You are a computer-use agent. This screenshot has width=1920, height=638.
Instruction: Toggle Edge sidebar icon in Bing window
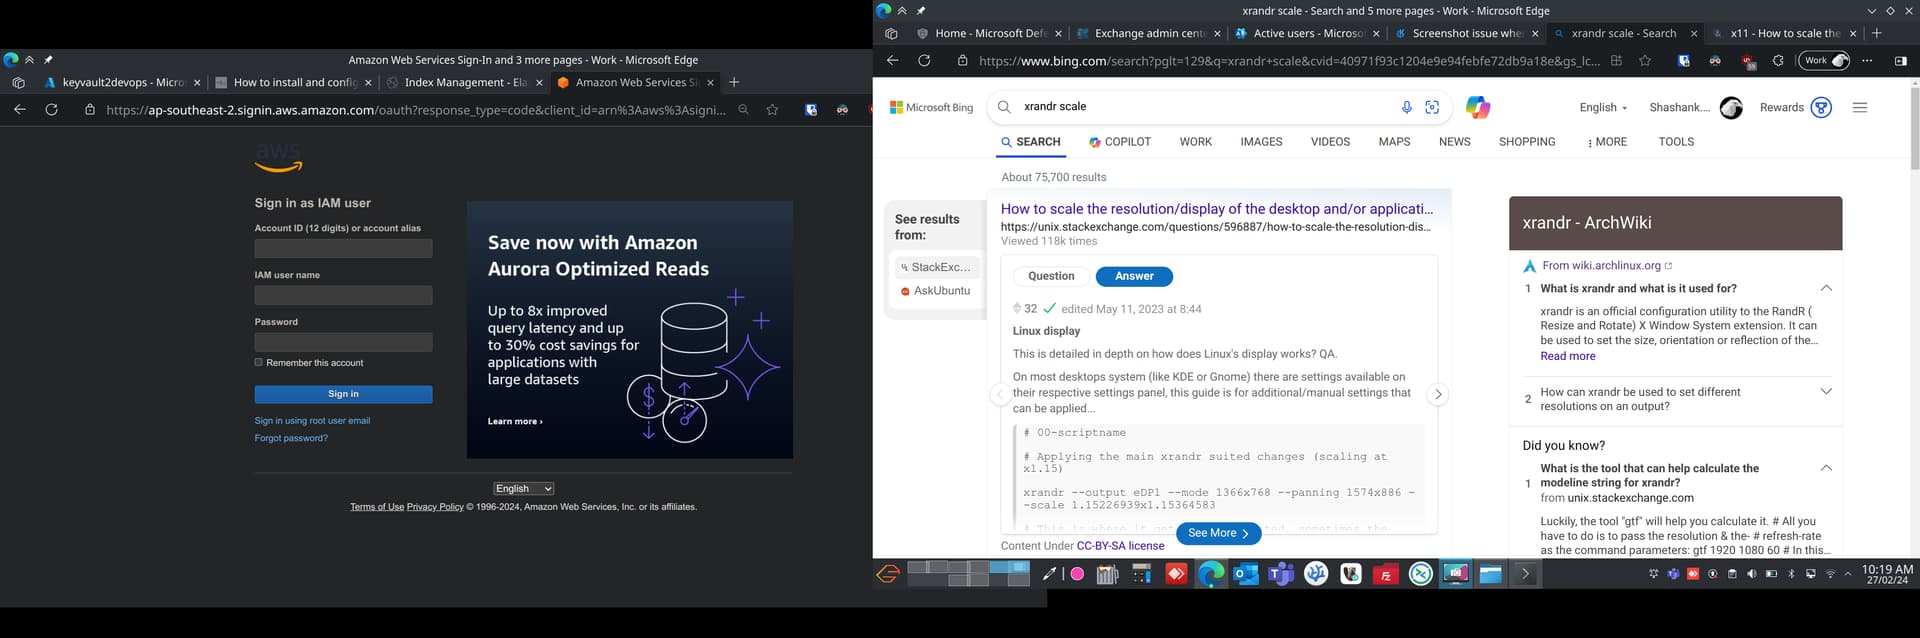(x=1900, y=60)
